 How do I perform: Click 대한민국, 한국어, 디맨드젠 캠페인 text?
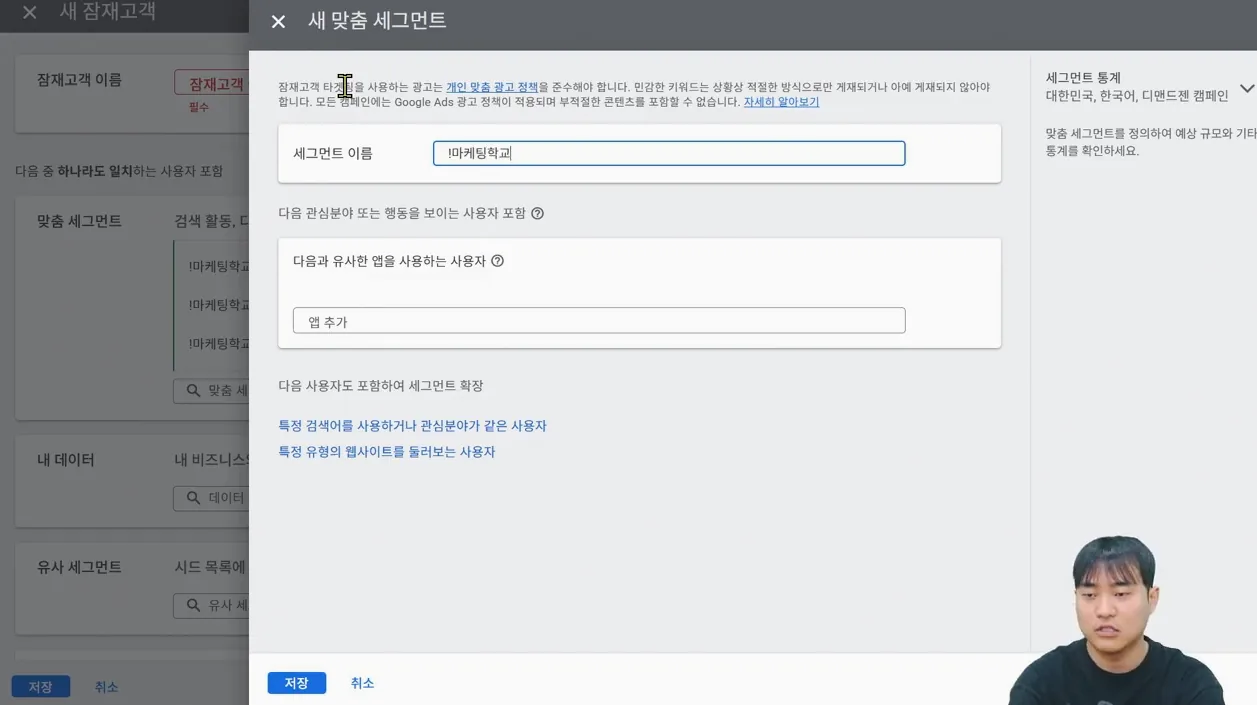pos(1137,96)
